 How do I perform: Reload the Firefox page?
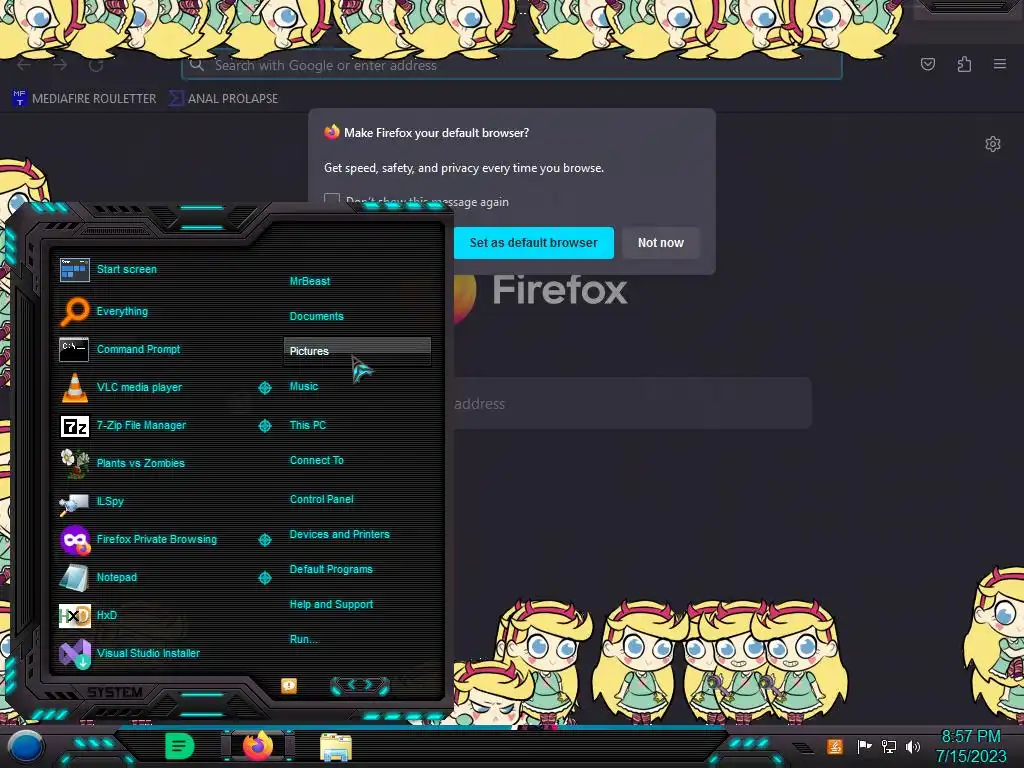pos(96,65)
